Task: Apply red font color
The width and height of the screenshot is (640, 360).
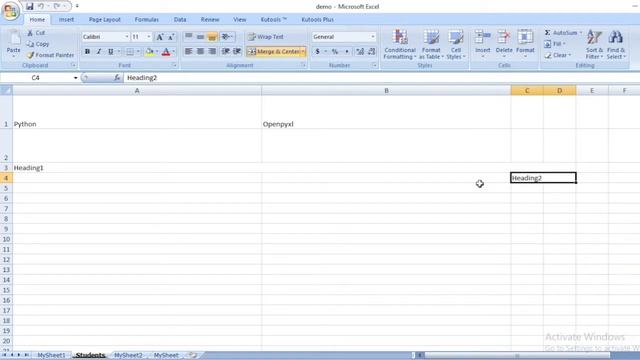Action: coord(166,52)
